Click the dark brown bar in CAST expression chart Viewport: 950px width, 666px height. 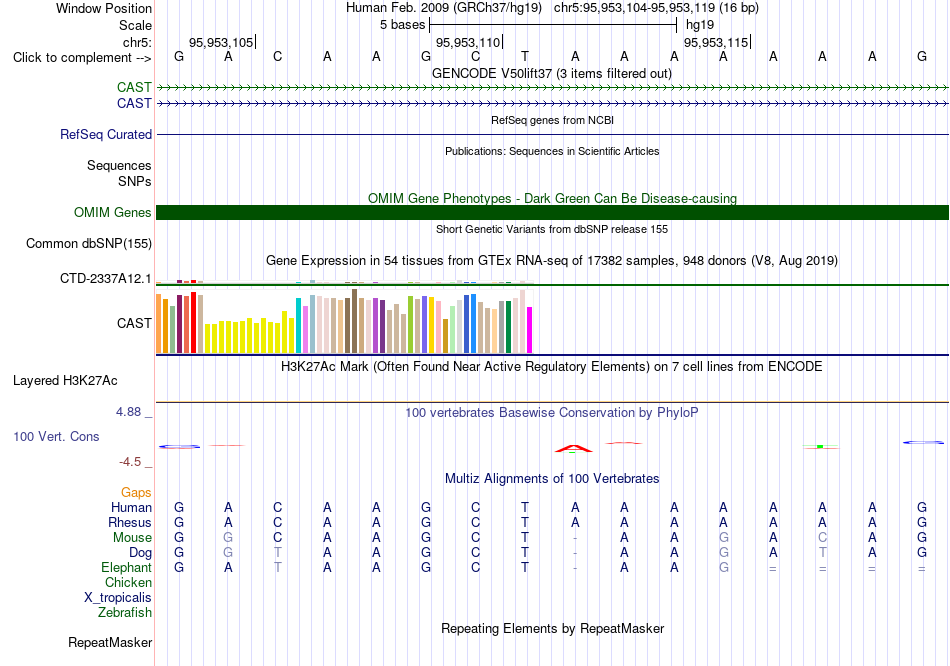pyautogui.click(x=354, y=321)
